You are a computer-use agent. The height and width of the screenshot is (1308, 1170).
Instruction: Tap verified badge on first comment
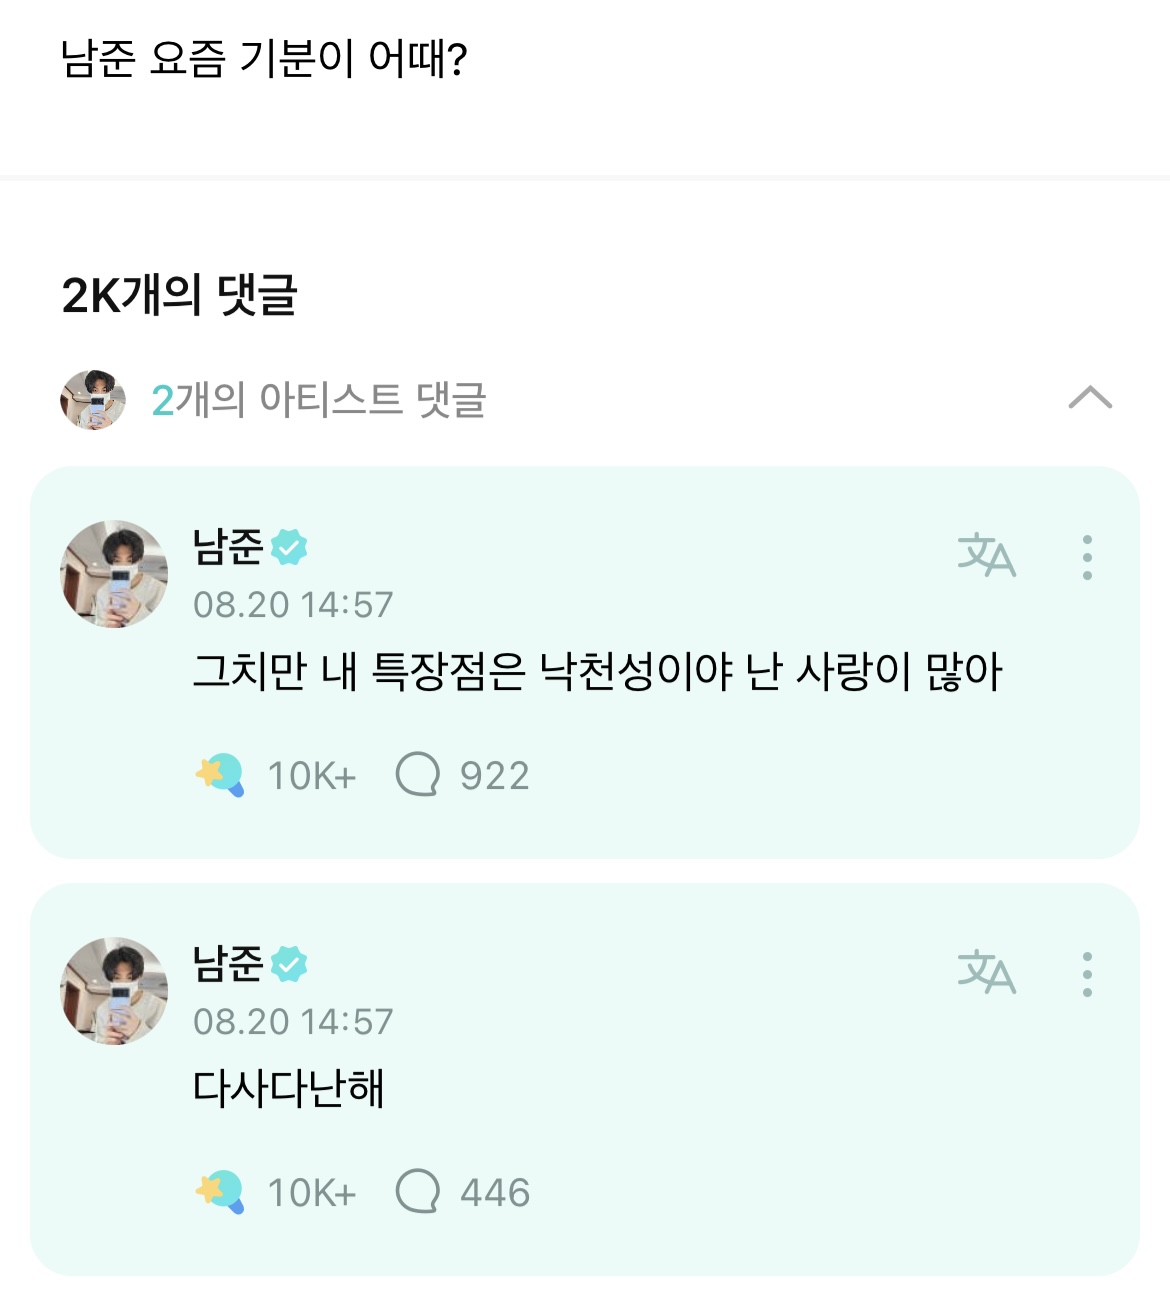coord(289,546)
